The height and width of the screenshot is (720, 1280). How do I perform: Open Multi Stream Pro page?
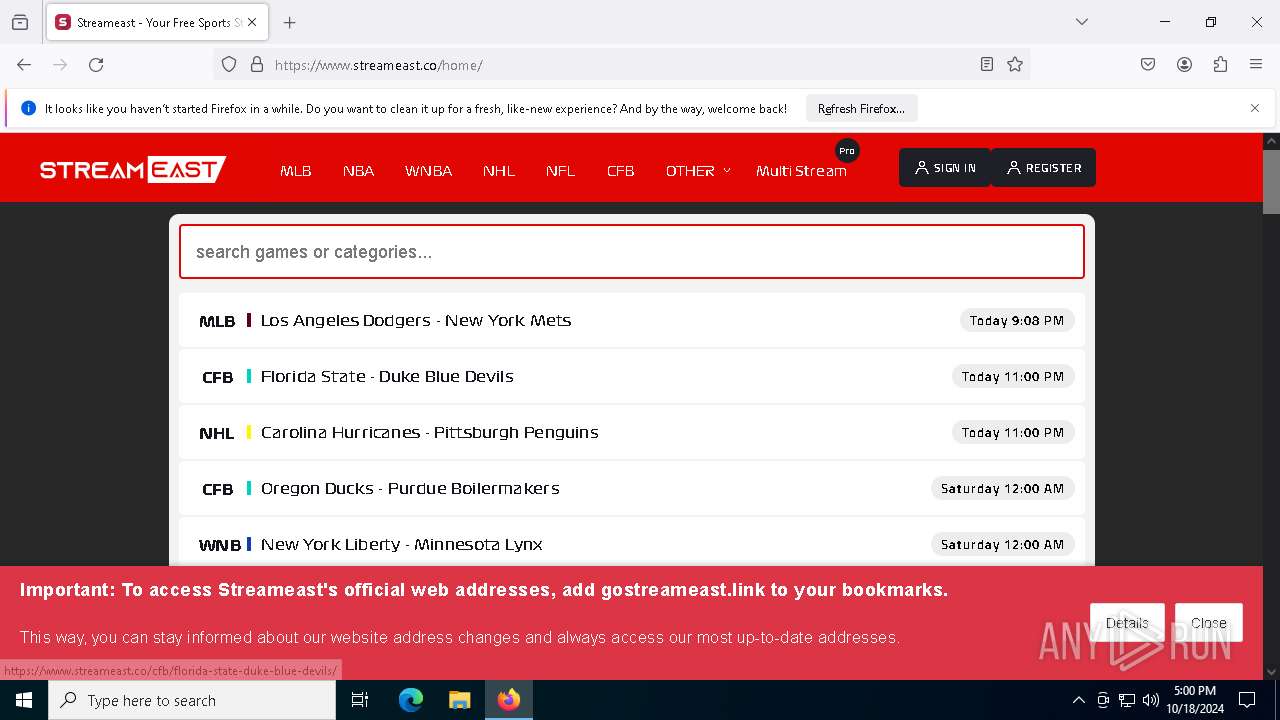(x=801, y=171)
